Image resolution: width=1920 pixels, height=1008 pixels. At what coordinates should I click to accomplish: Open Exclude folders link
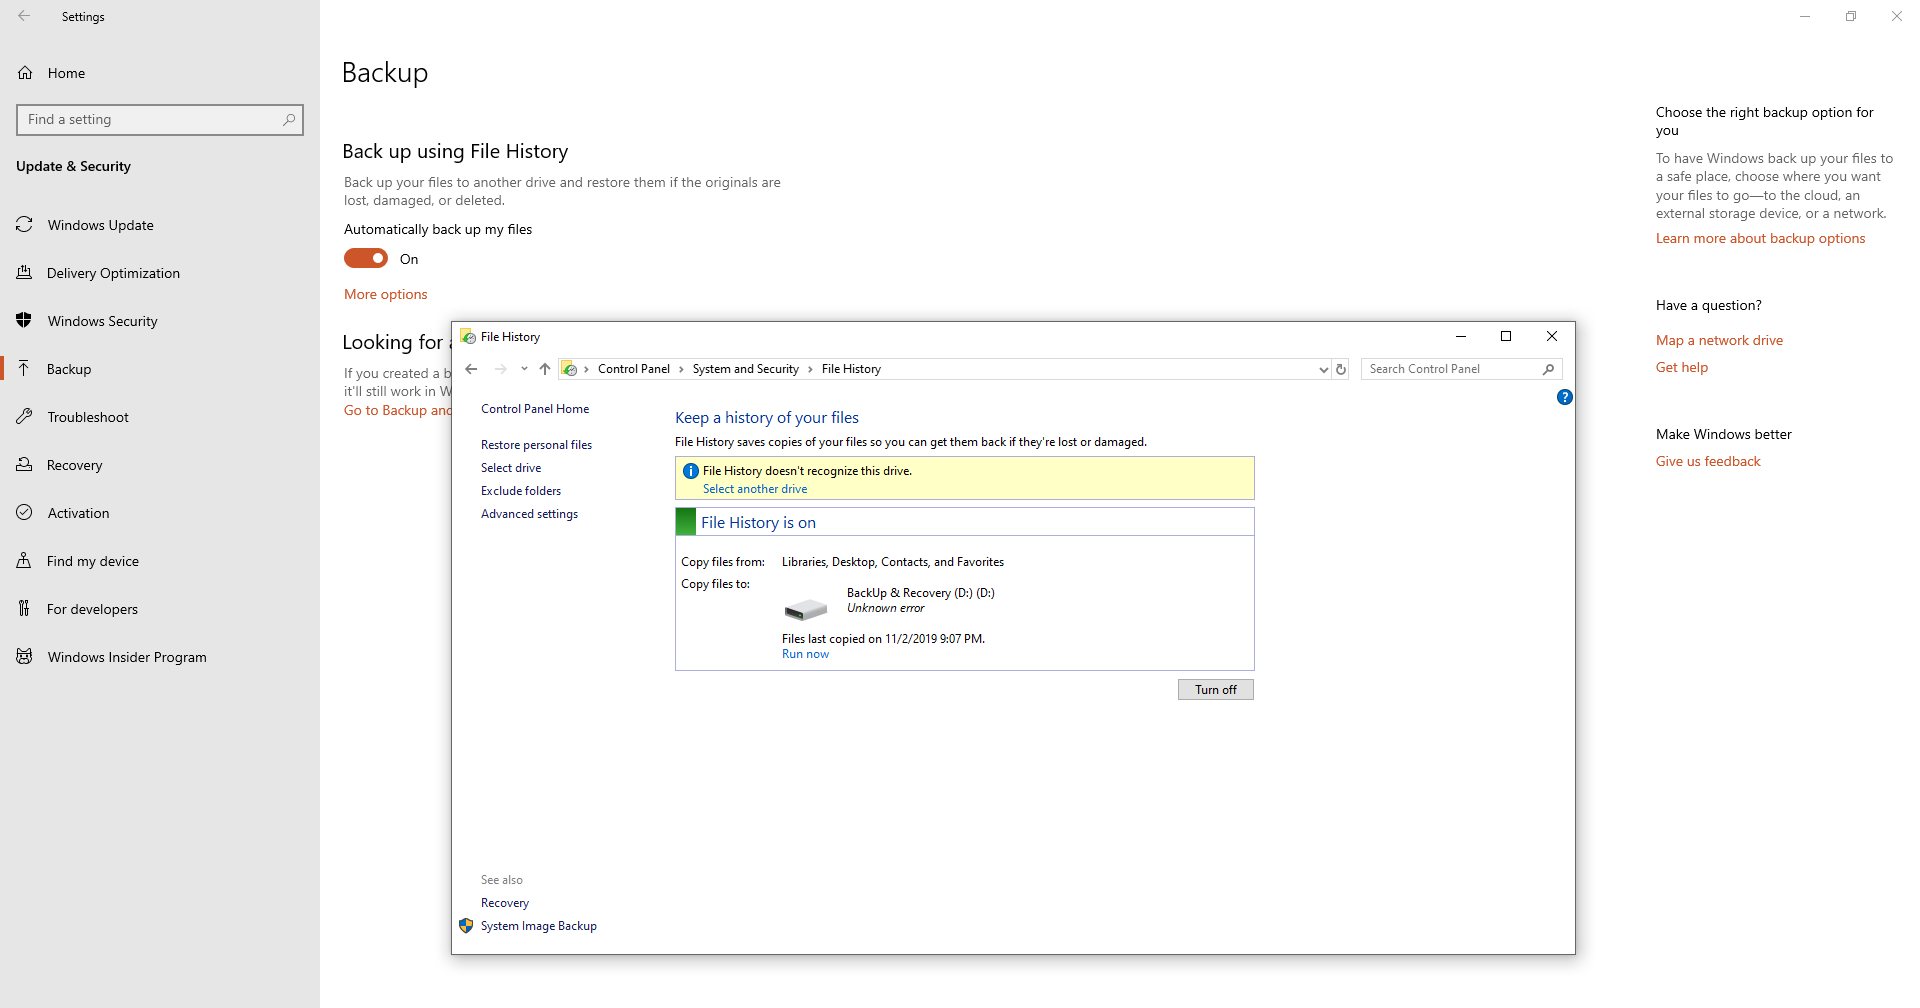coord(521,491)
